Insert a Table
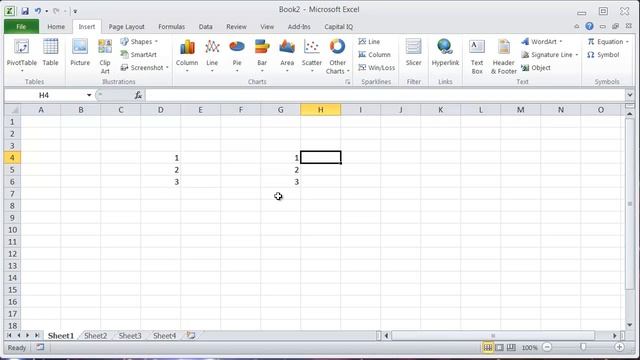Image resolution: width=640 pixels, height=360 pixels. [x=51, y=53]
